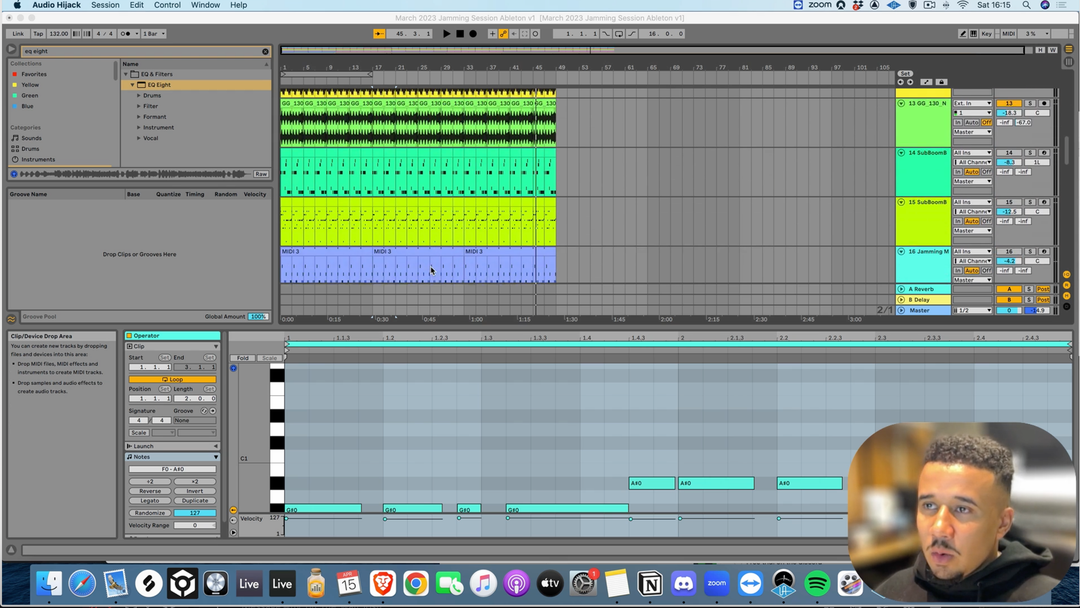Clear the browser search field
Image resolution: width=1080 pixels, height=608 pixels.
point(265,51)
